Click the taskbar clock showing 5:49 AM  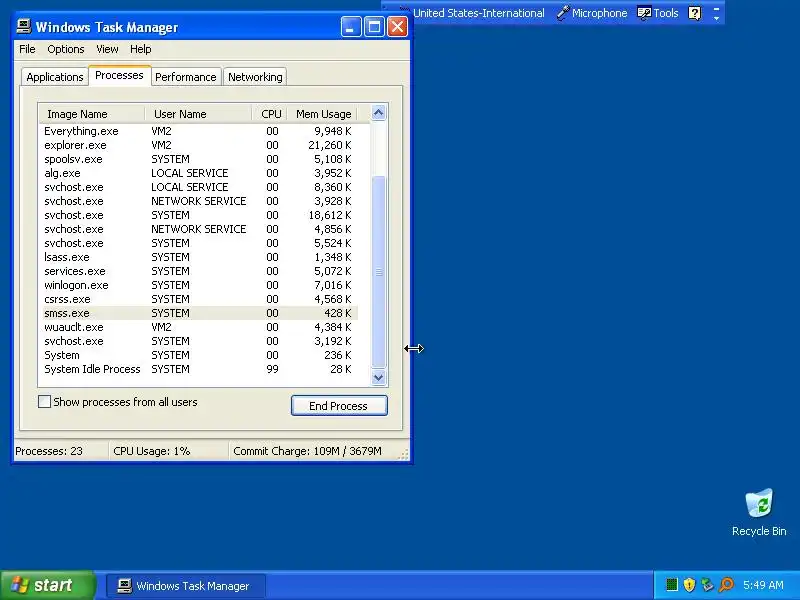(763, 585)
